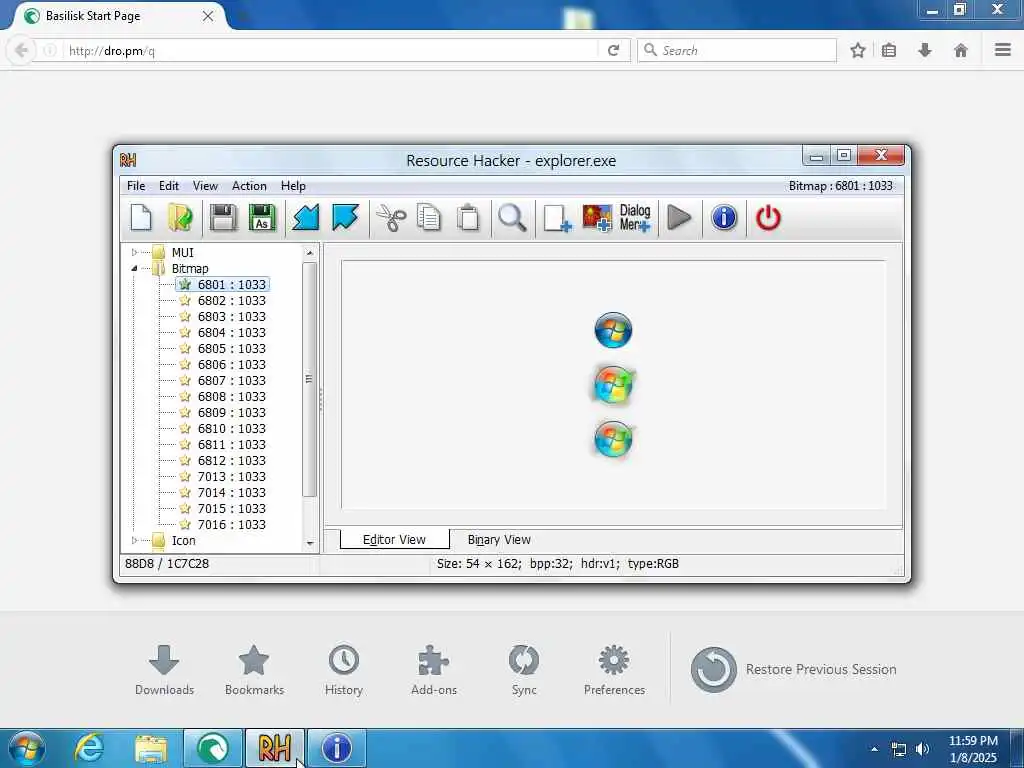This screenshot has width=1024, height=768.
Task: Open Bookmarks on Basilisk start page
Action: click(x=254, y=670)
